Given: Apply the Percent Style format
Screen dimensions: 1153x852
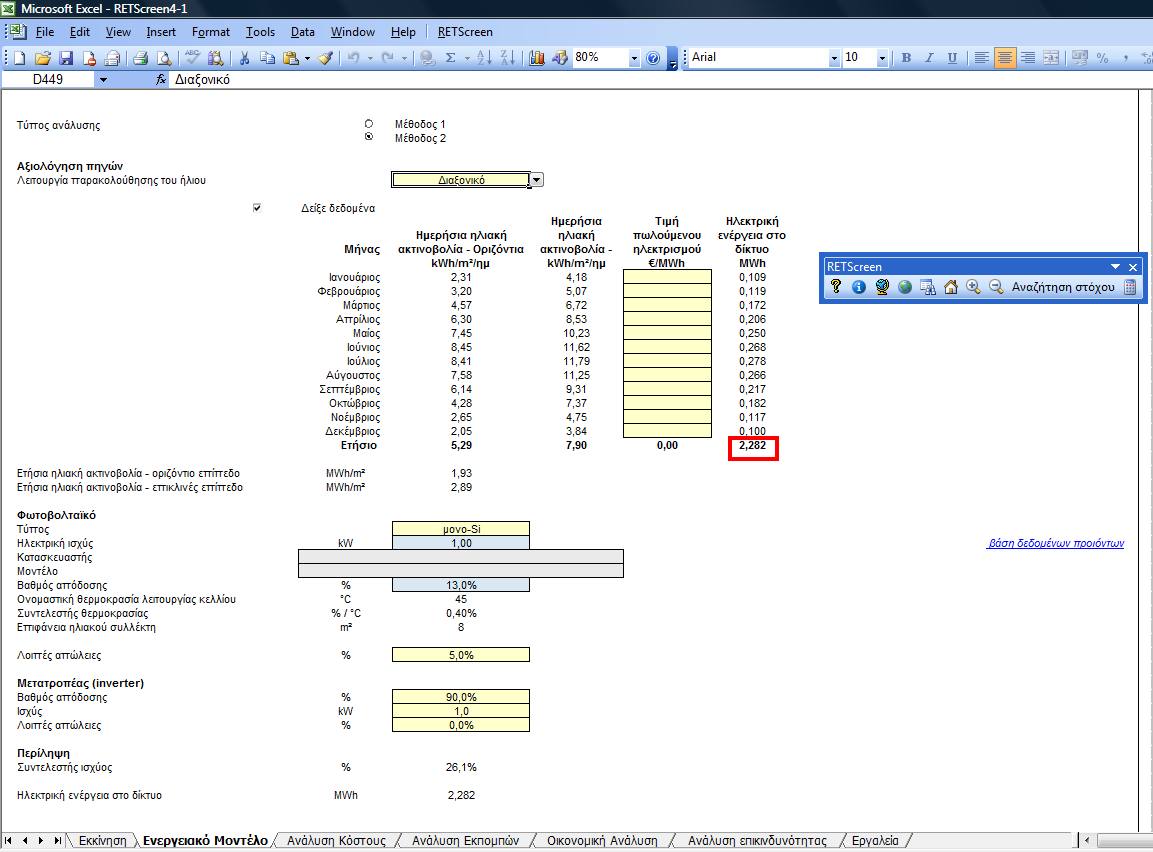Looking at the screenshot, I should point(1102,58).
